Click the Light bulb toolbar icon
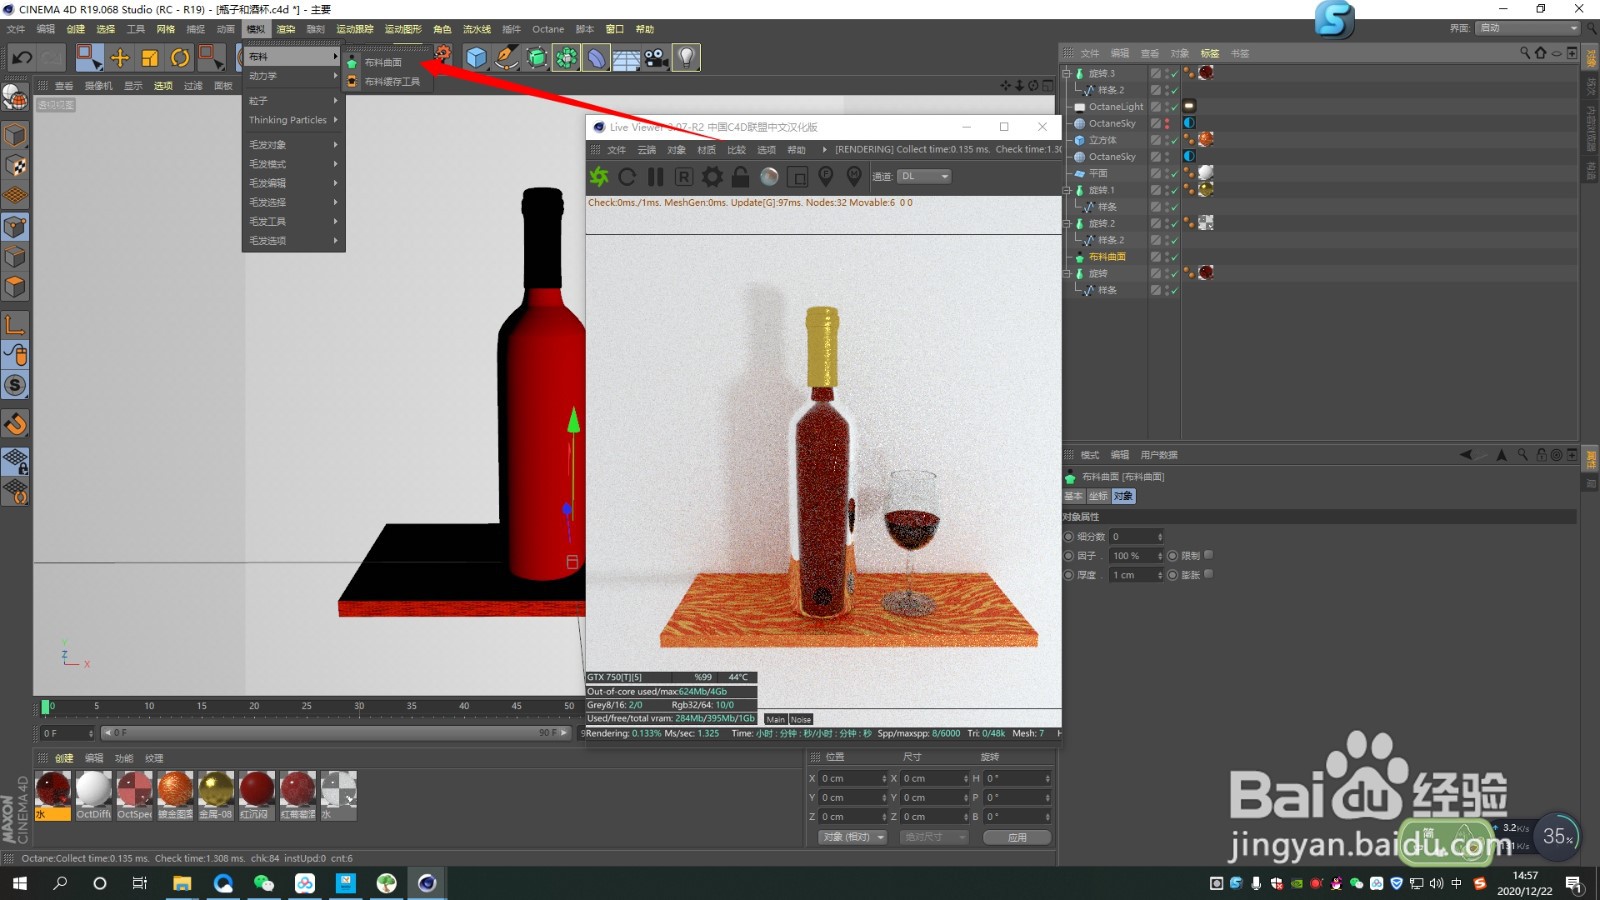1600x900 pixels. click(x=686, y=58)
